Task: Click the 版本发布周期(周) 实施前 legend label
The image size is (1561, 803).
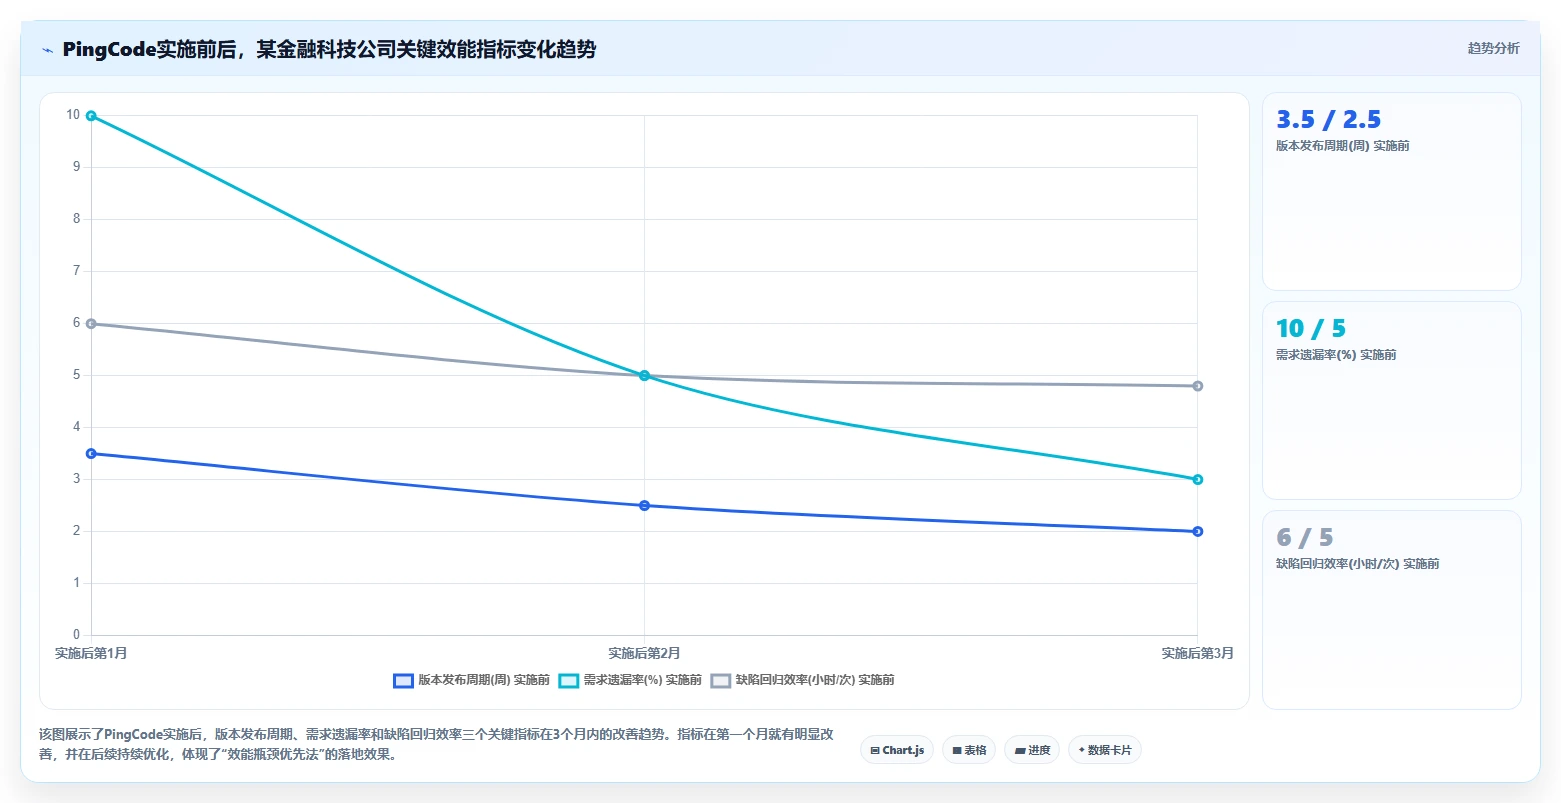Action: (x=484, y=680)
